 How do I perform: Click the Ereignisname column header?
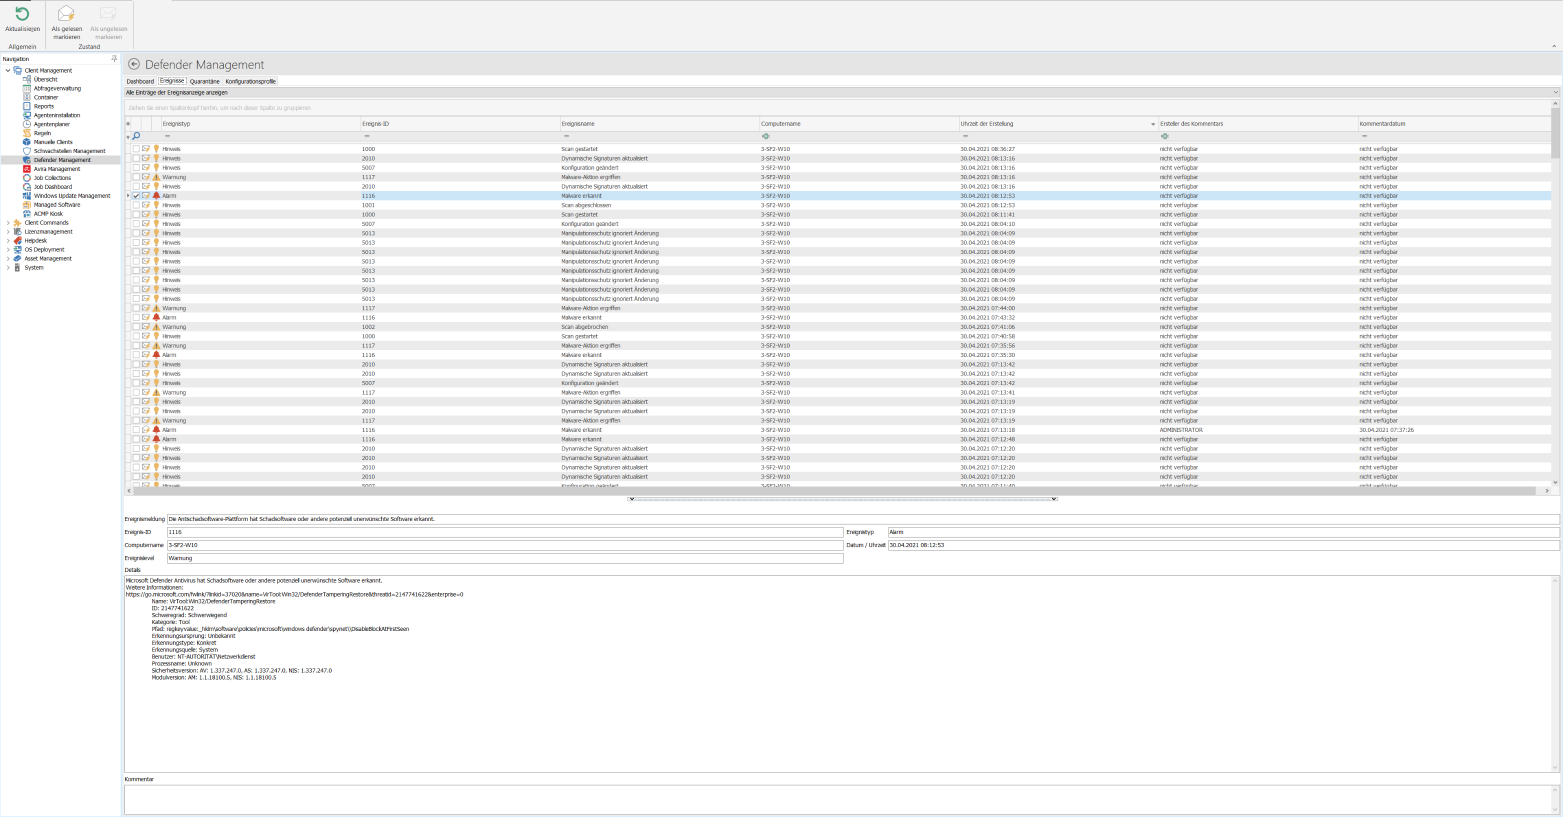(659, 124)
